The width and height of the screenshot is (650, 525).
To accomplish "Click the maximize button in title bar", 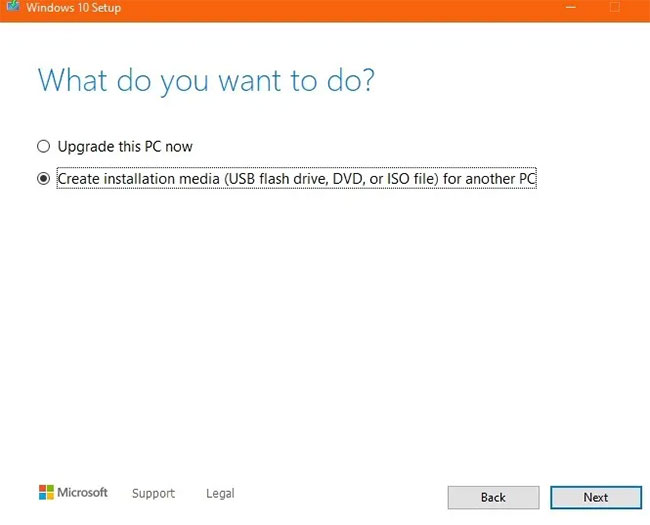I will coord(615,7).
